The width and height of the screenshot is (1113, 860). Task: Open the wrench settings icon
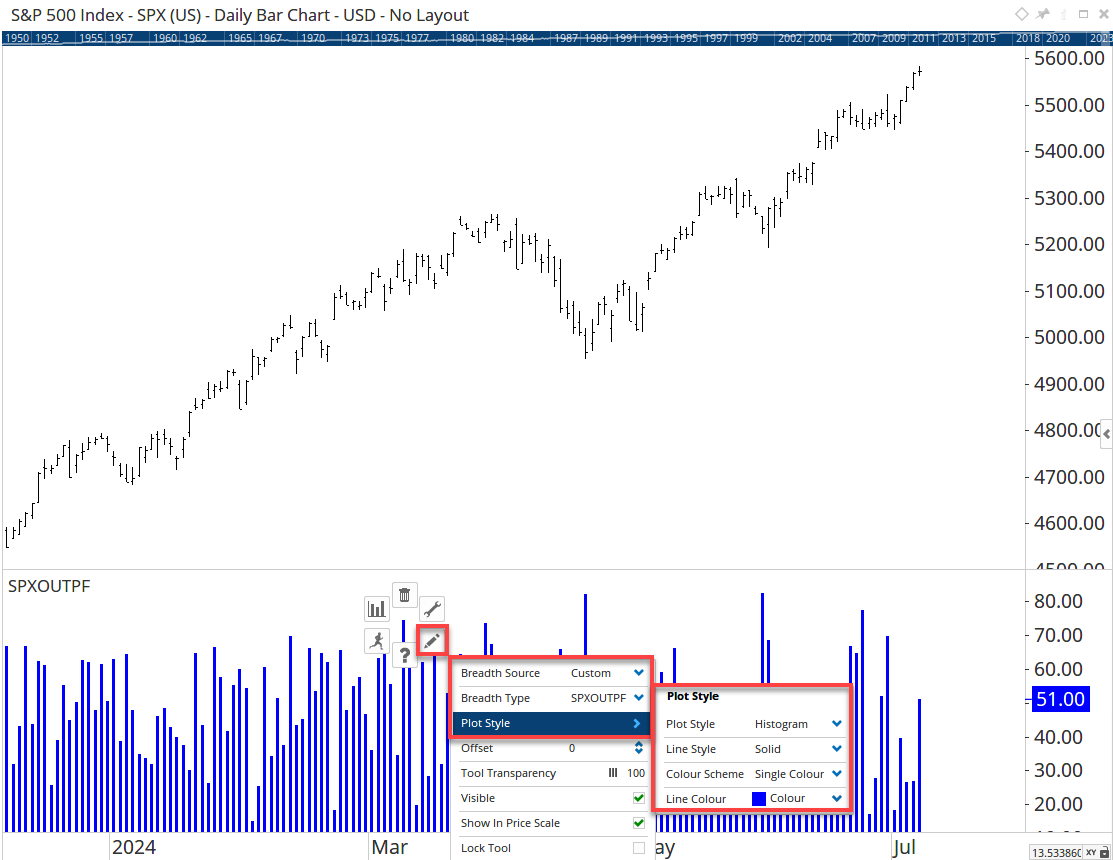pyautogui.click(x=432, y=609)
